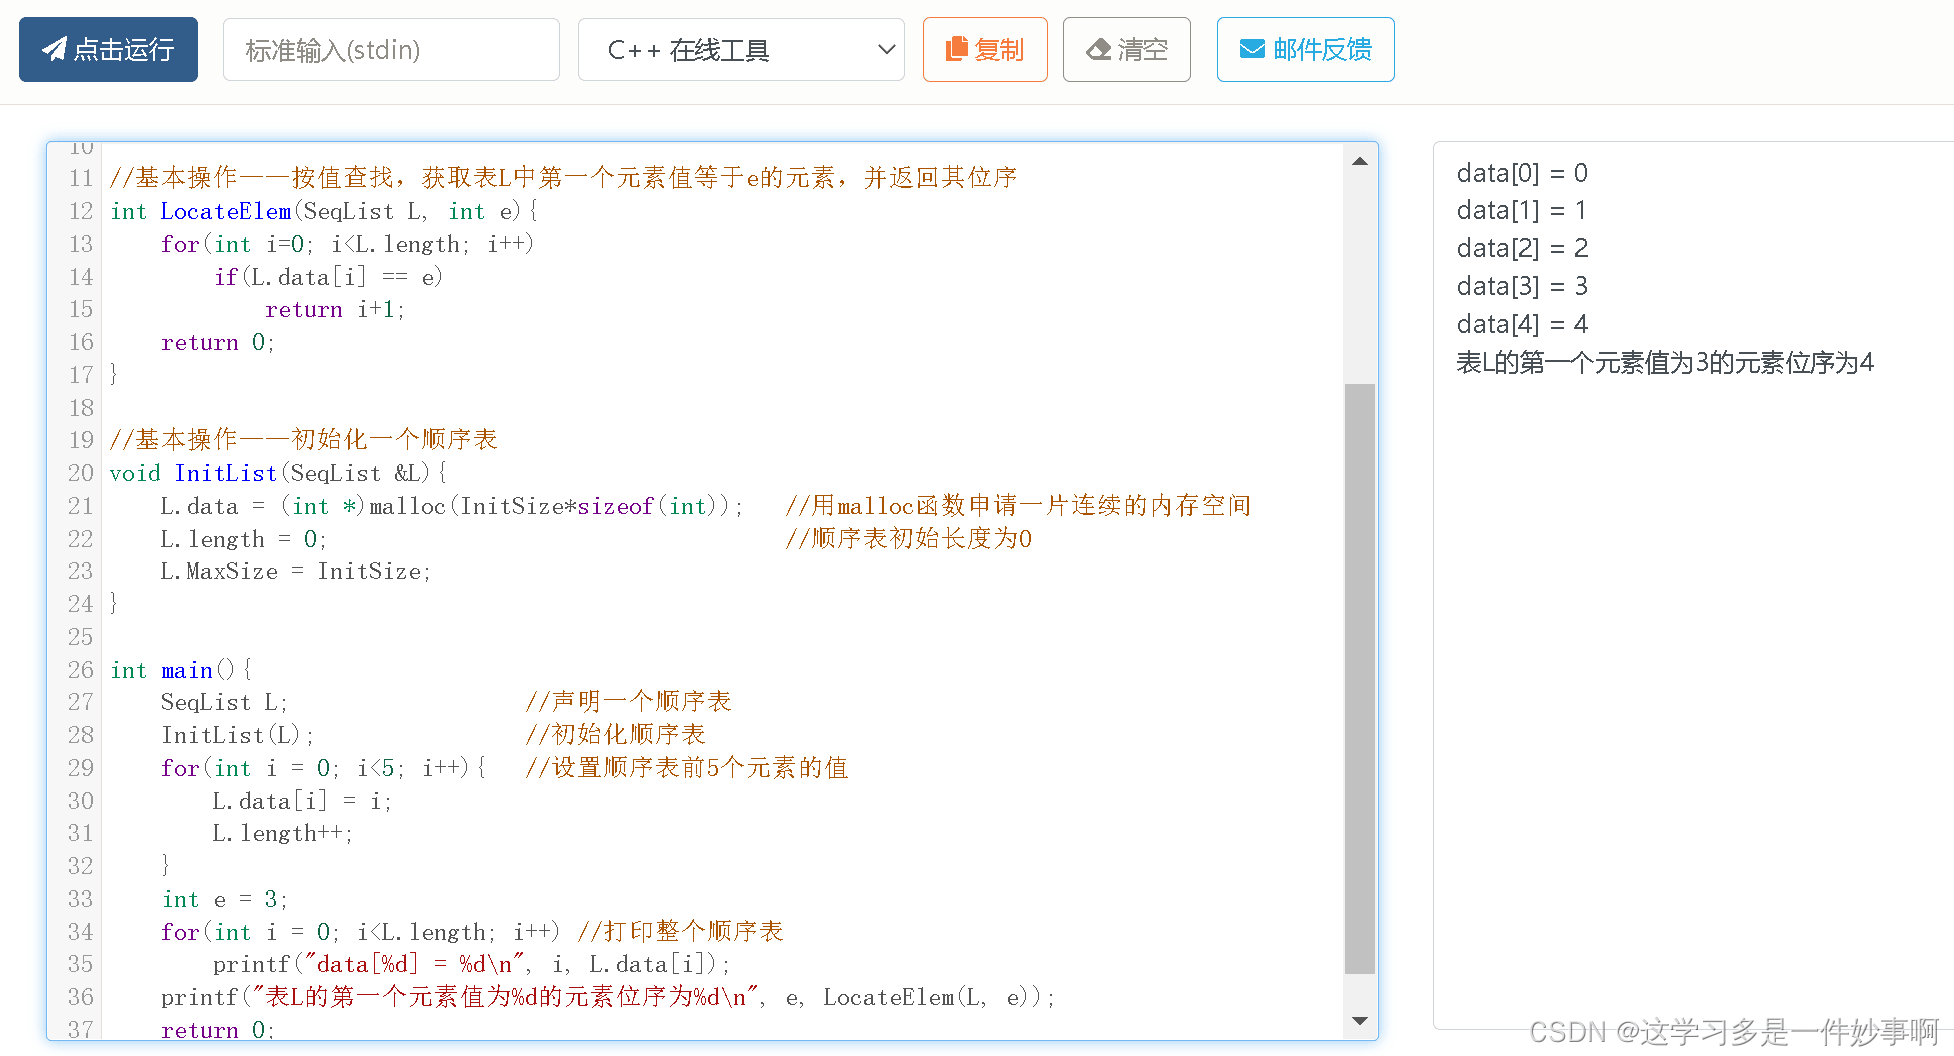Click the envelope icon in 邮件反馈 button
Viewport: 1954px width, 1056px height.
pos(1252,49)
